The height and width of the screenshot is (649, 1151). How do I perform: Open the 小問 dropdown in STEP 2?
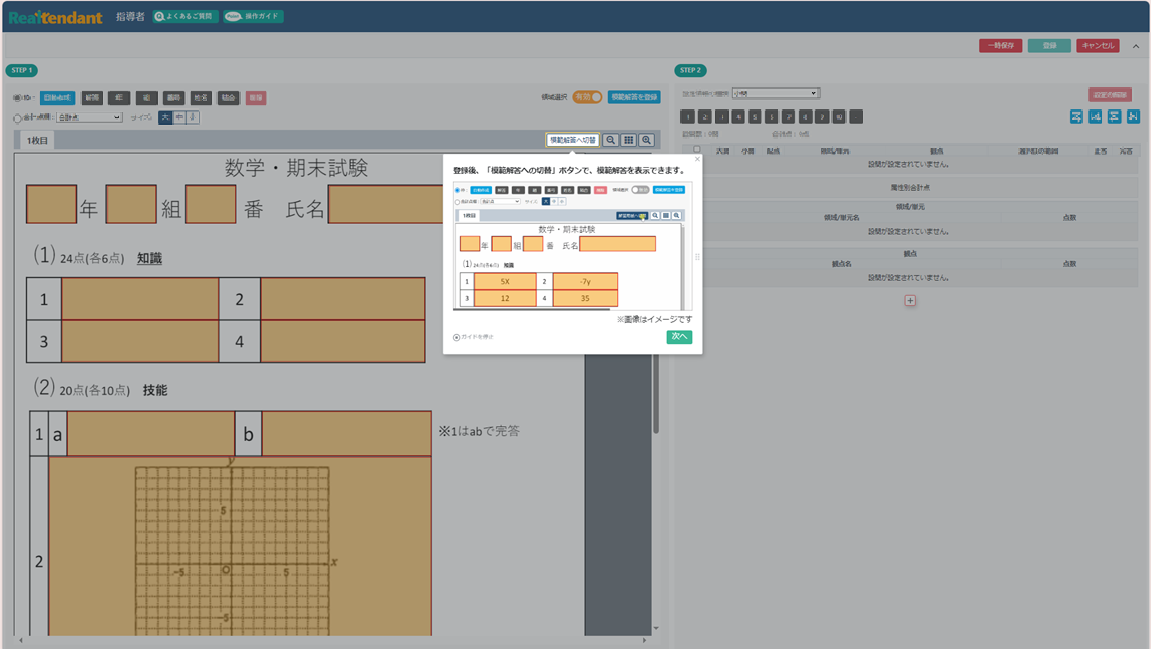tap(775, 93)
